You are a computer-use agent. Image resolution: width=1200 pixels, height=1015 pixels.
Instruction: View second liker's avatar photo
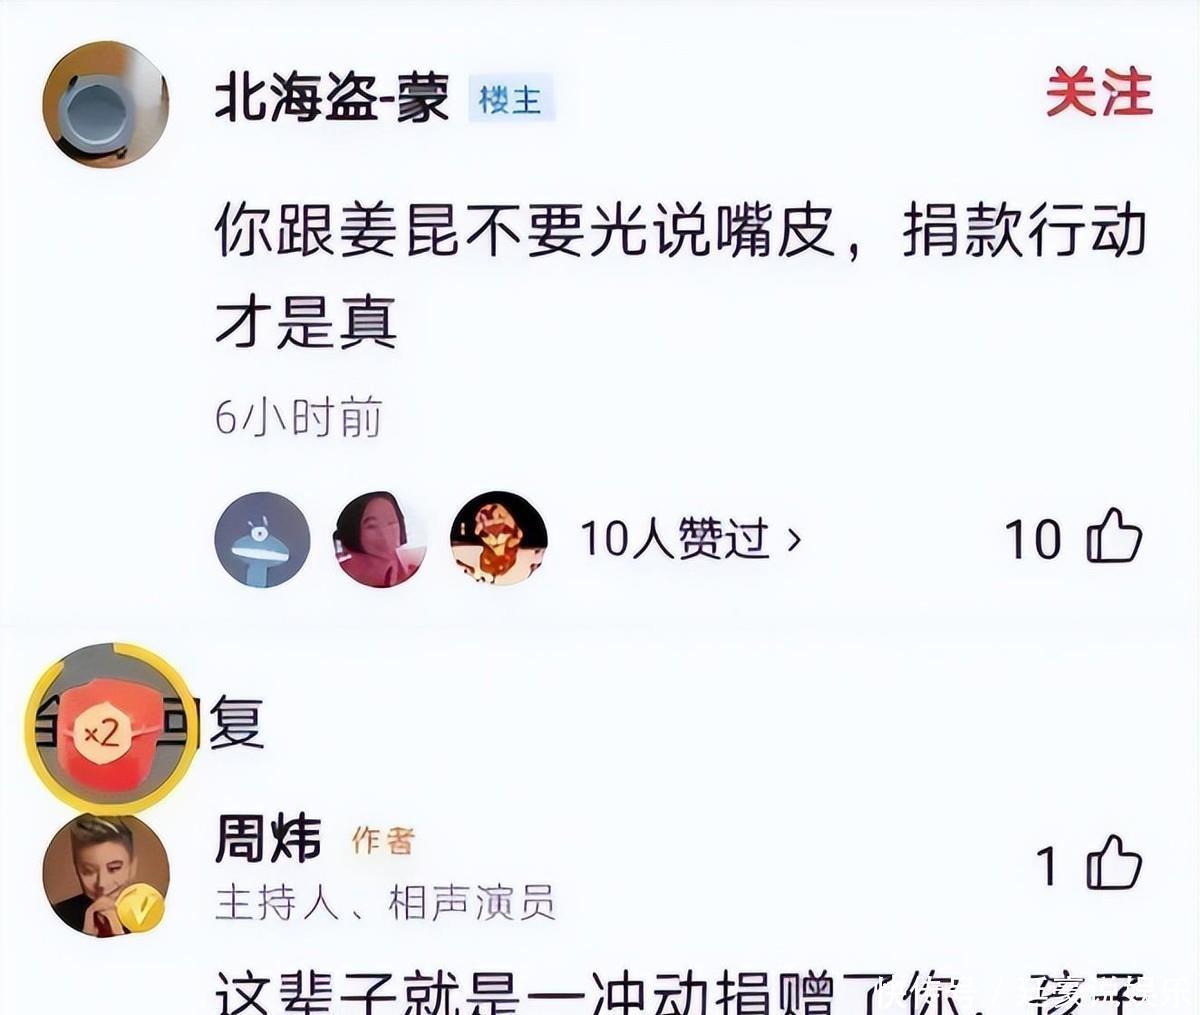(380, 539)
